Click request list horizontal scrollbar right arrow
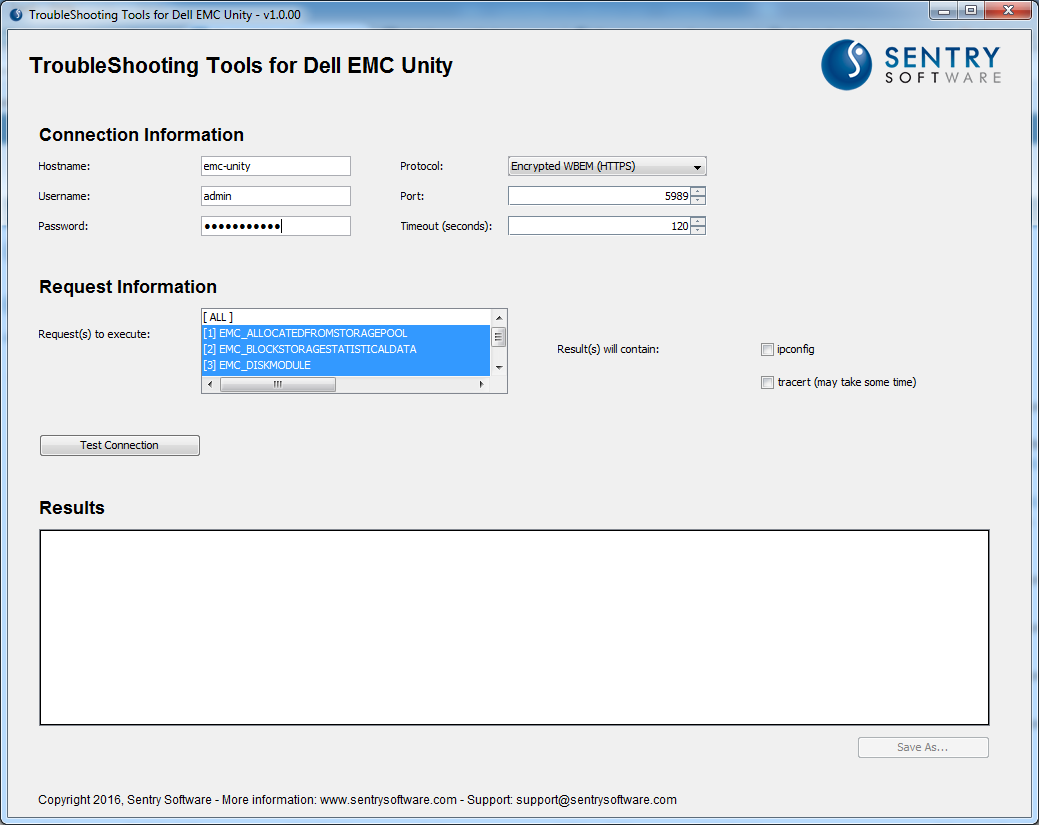This screenshot has height=825, width=1039. point(482,385)
